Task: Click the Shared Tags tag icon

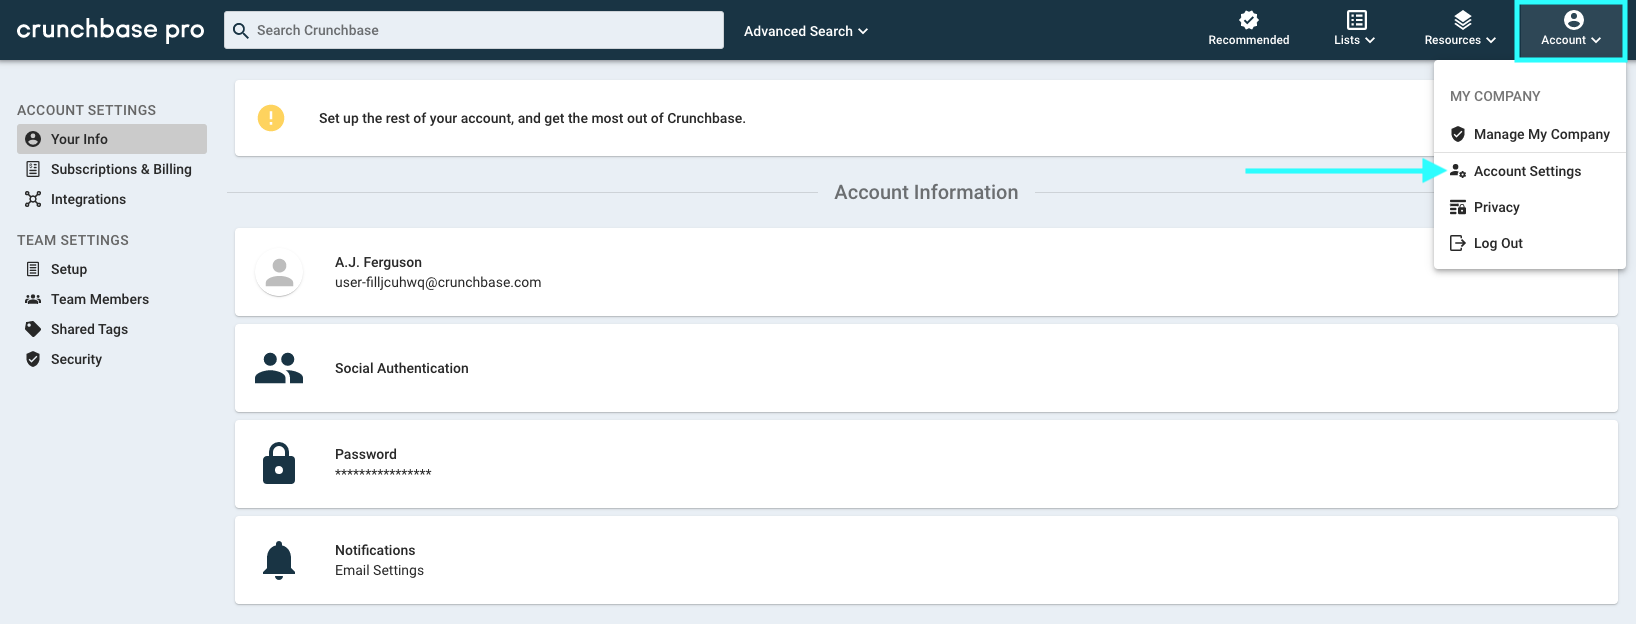Action: [x=33, y=329]
